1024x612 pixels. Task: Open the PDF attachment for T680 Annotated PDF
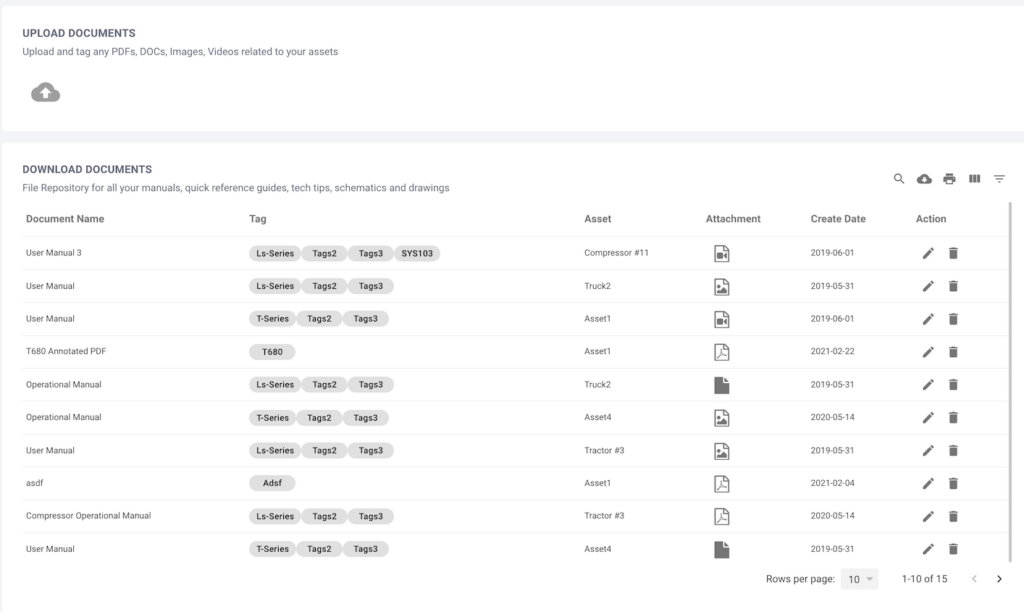tap(722, 351)
